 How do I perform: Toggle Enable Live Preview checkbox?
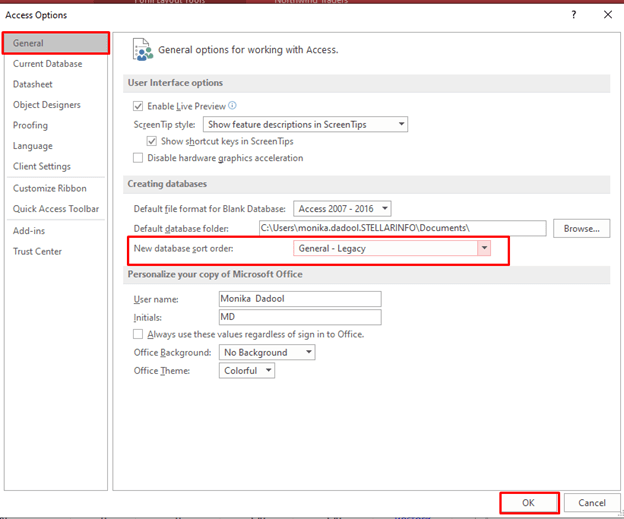pos(139,105)
